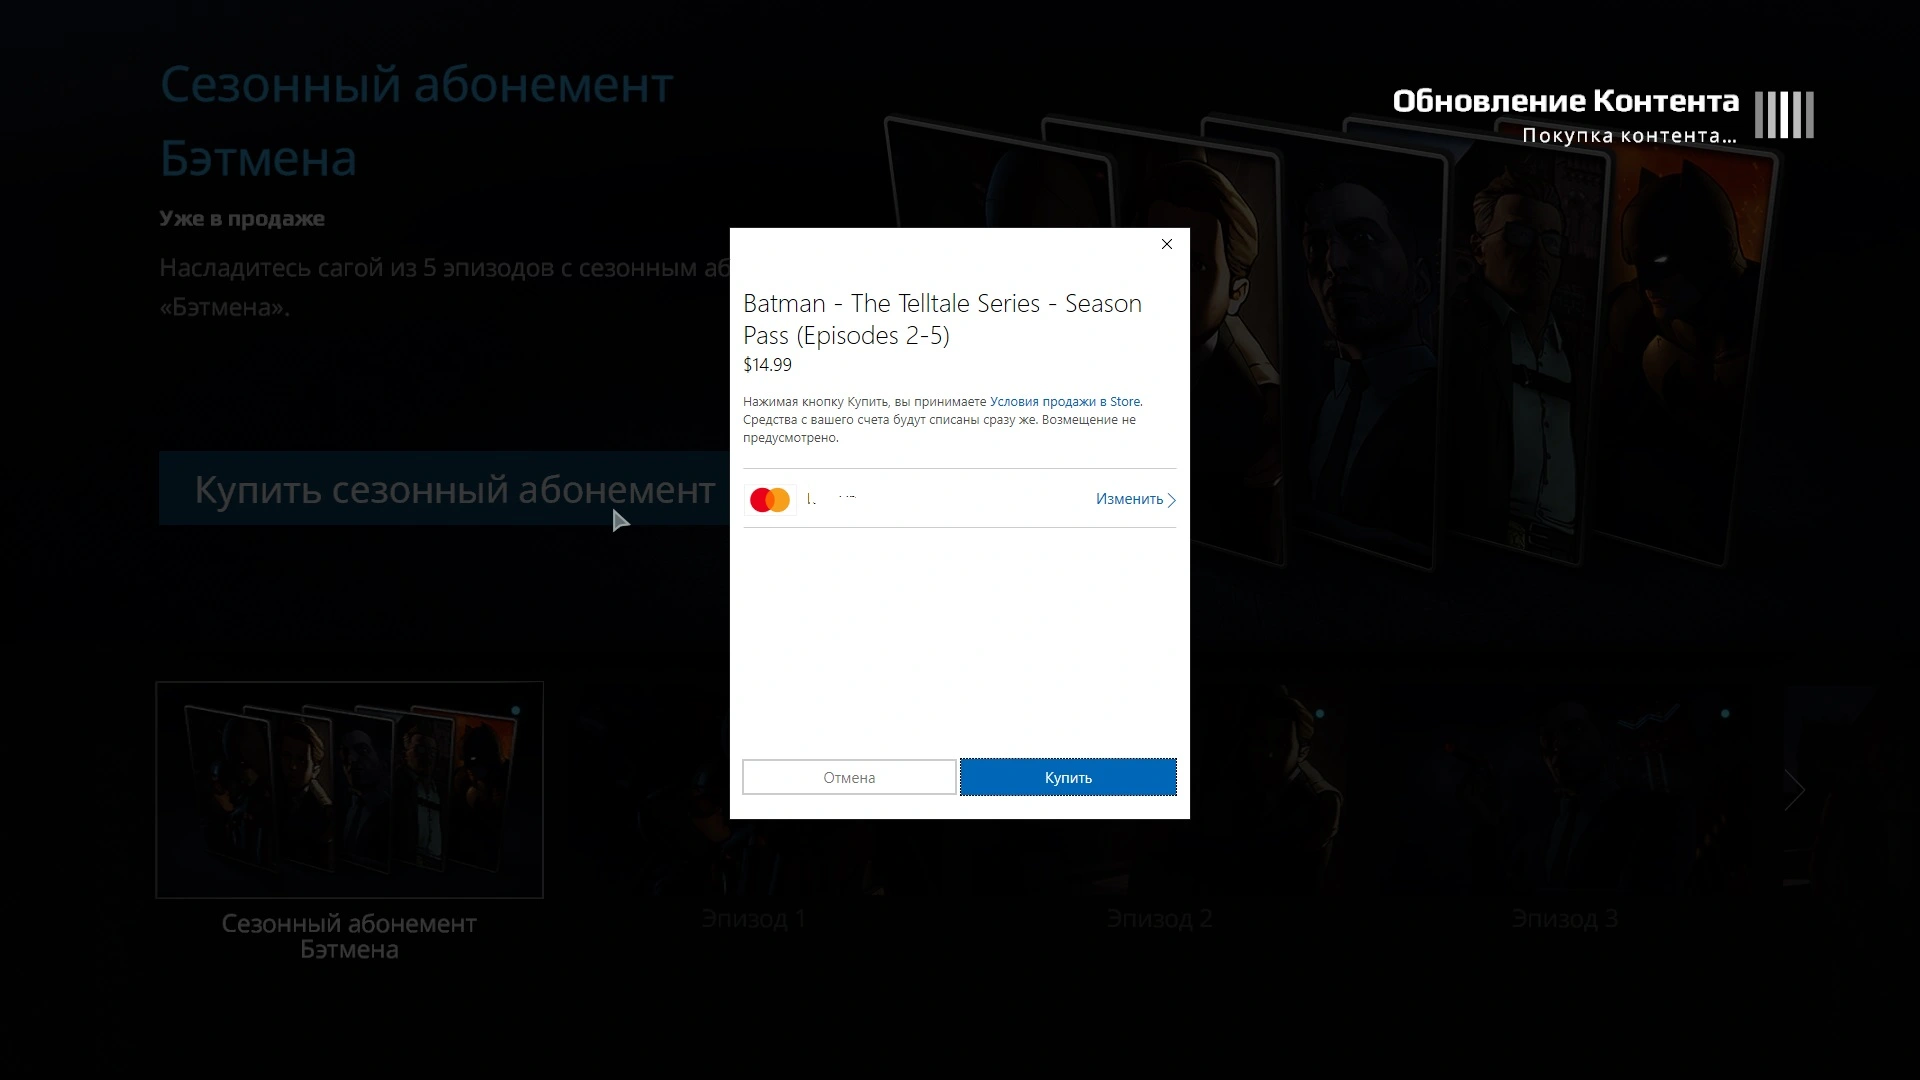The height and width of the screenshot is (1080, 1920).
Task: Select the Эпизод 3 thumbnail
Action: tap(1564, 790)
